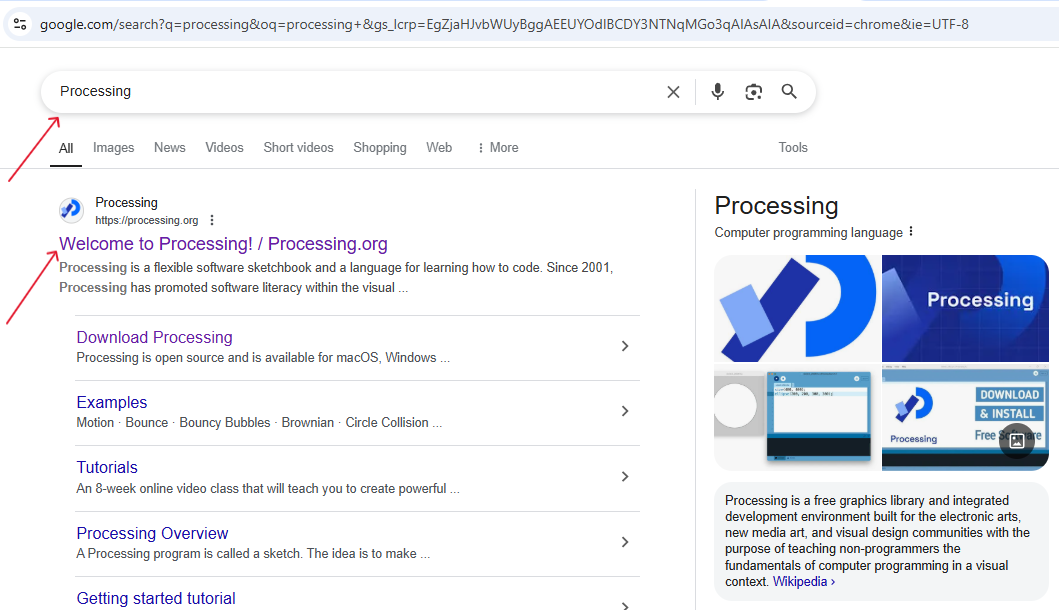Open the Processing Overview sitelink
The width and height of the screenshot is (1059, 610).
pyautogui.click(x=152, y=533)
